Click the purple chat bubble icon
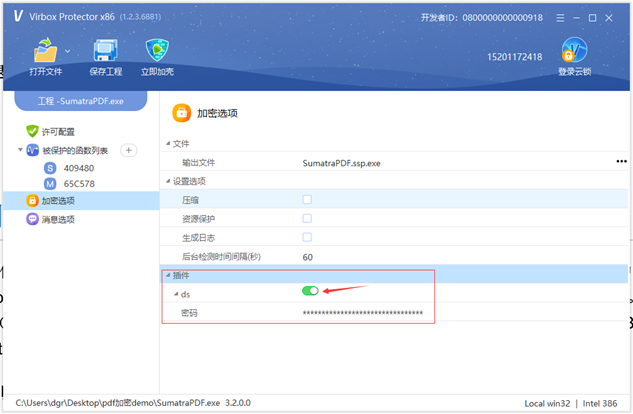633x414 pixels. 32,219
